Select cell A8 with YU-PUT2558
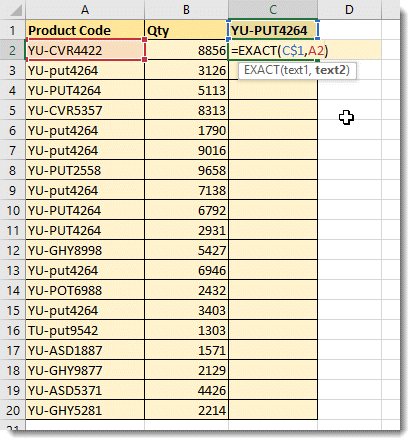Viewport: 415px width, 445px height. pyautogui.click(x=85, y=170)
